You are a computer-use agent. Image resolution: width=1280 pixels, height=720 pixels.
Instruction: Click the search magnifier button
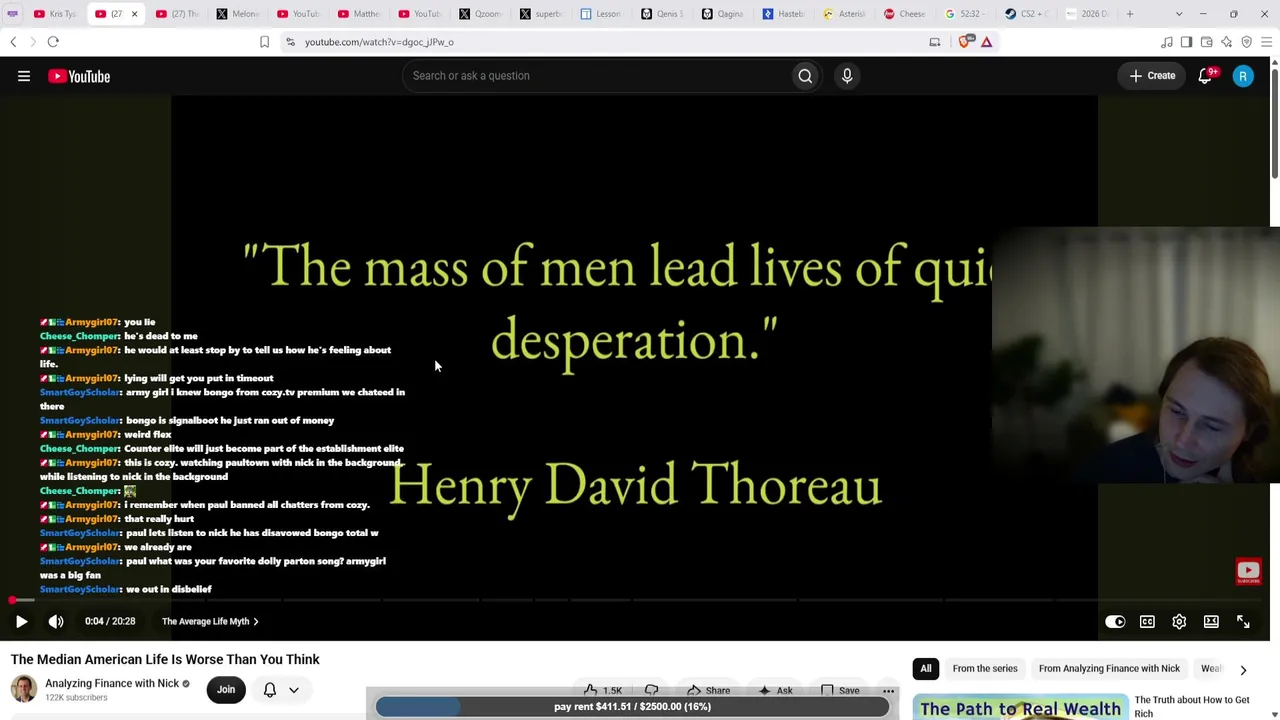pos(805,76)
